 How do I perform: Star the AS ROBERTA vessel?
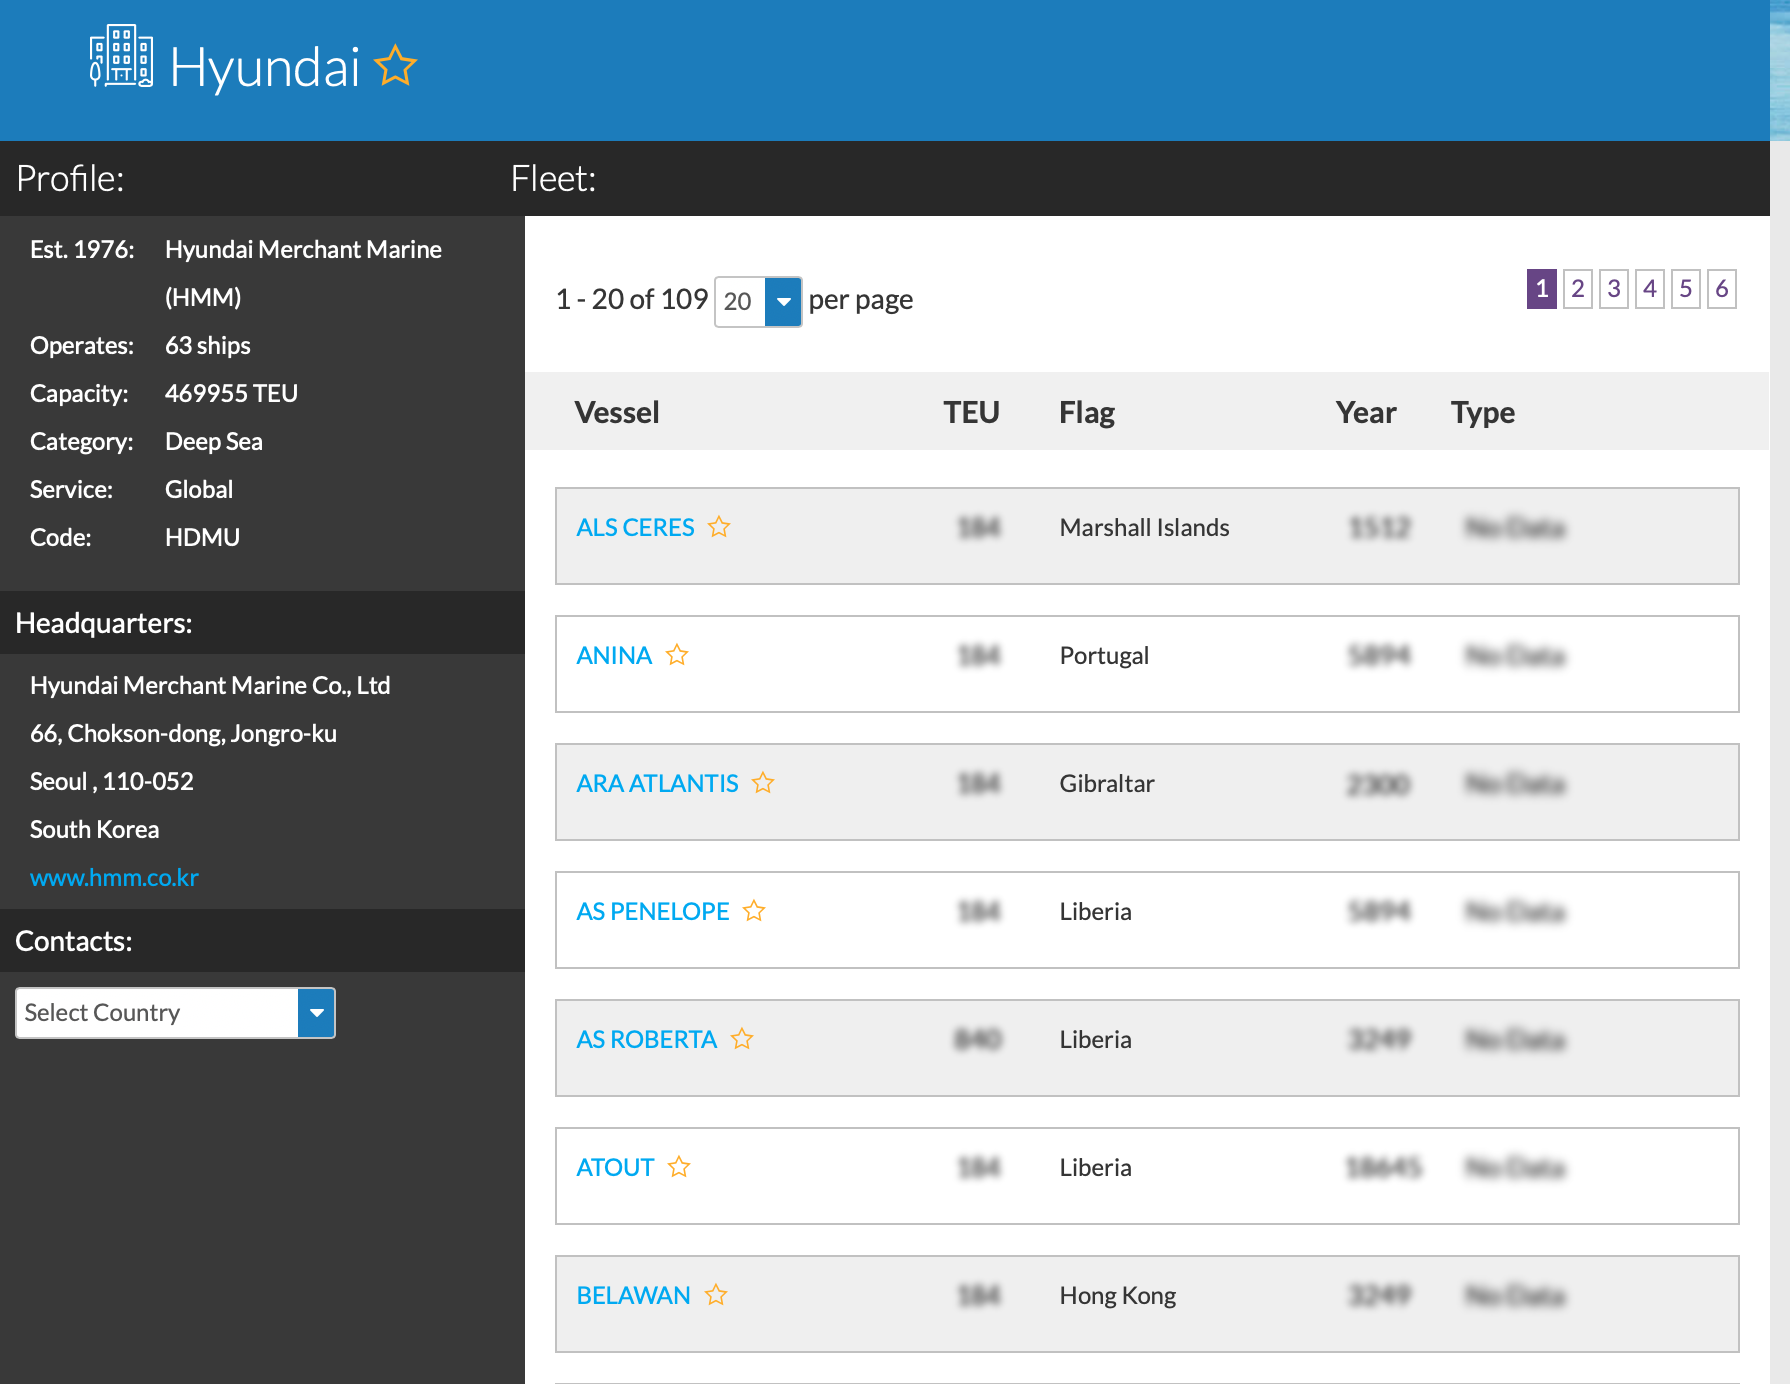tap(742, 1039)
